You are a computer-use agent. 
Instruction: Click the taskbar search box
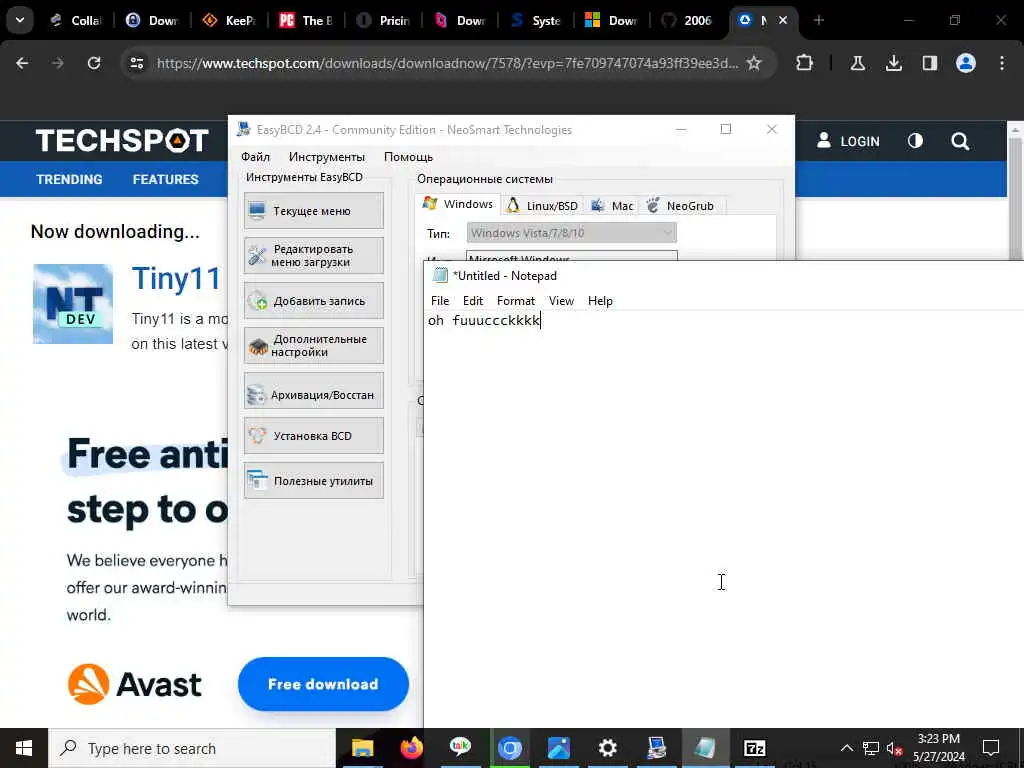[x=192, y=748]
